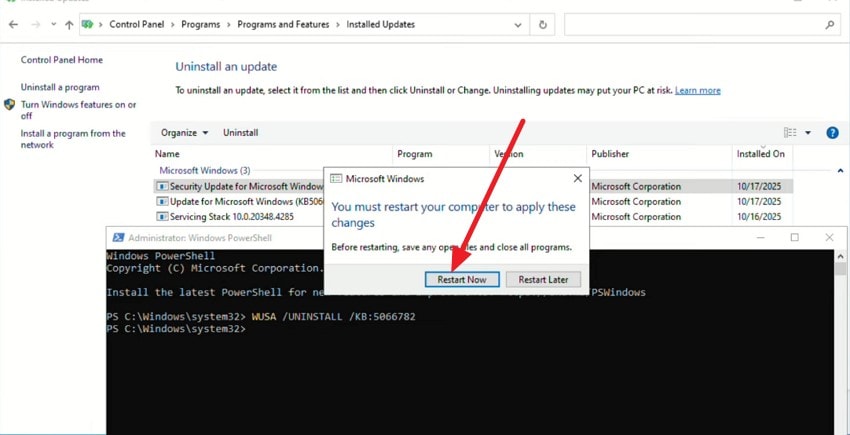This screenshot has height=435, width=850.
Task: Click the Restart Later button
Action: point(543,280)
